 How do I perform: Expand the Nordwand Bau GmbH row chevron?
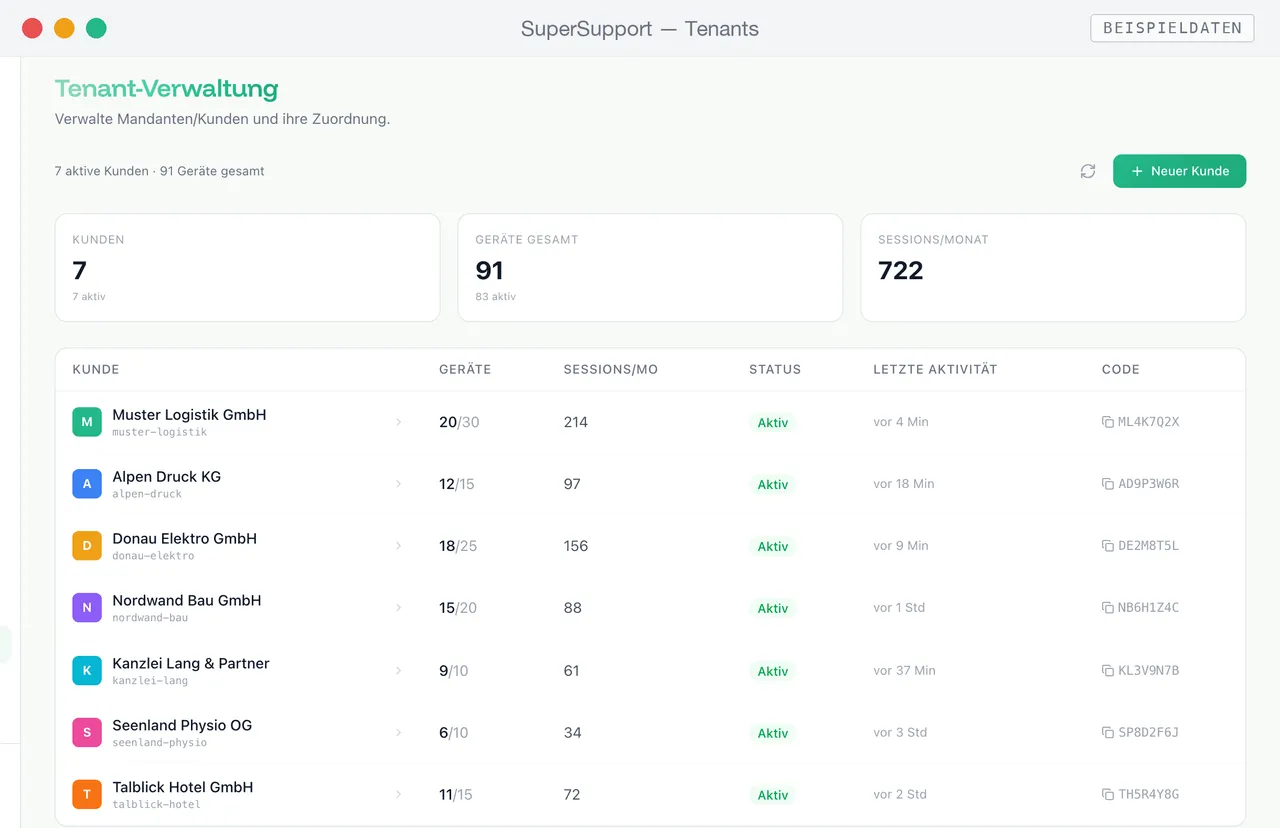pos(398,608)
